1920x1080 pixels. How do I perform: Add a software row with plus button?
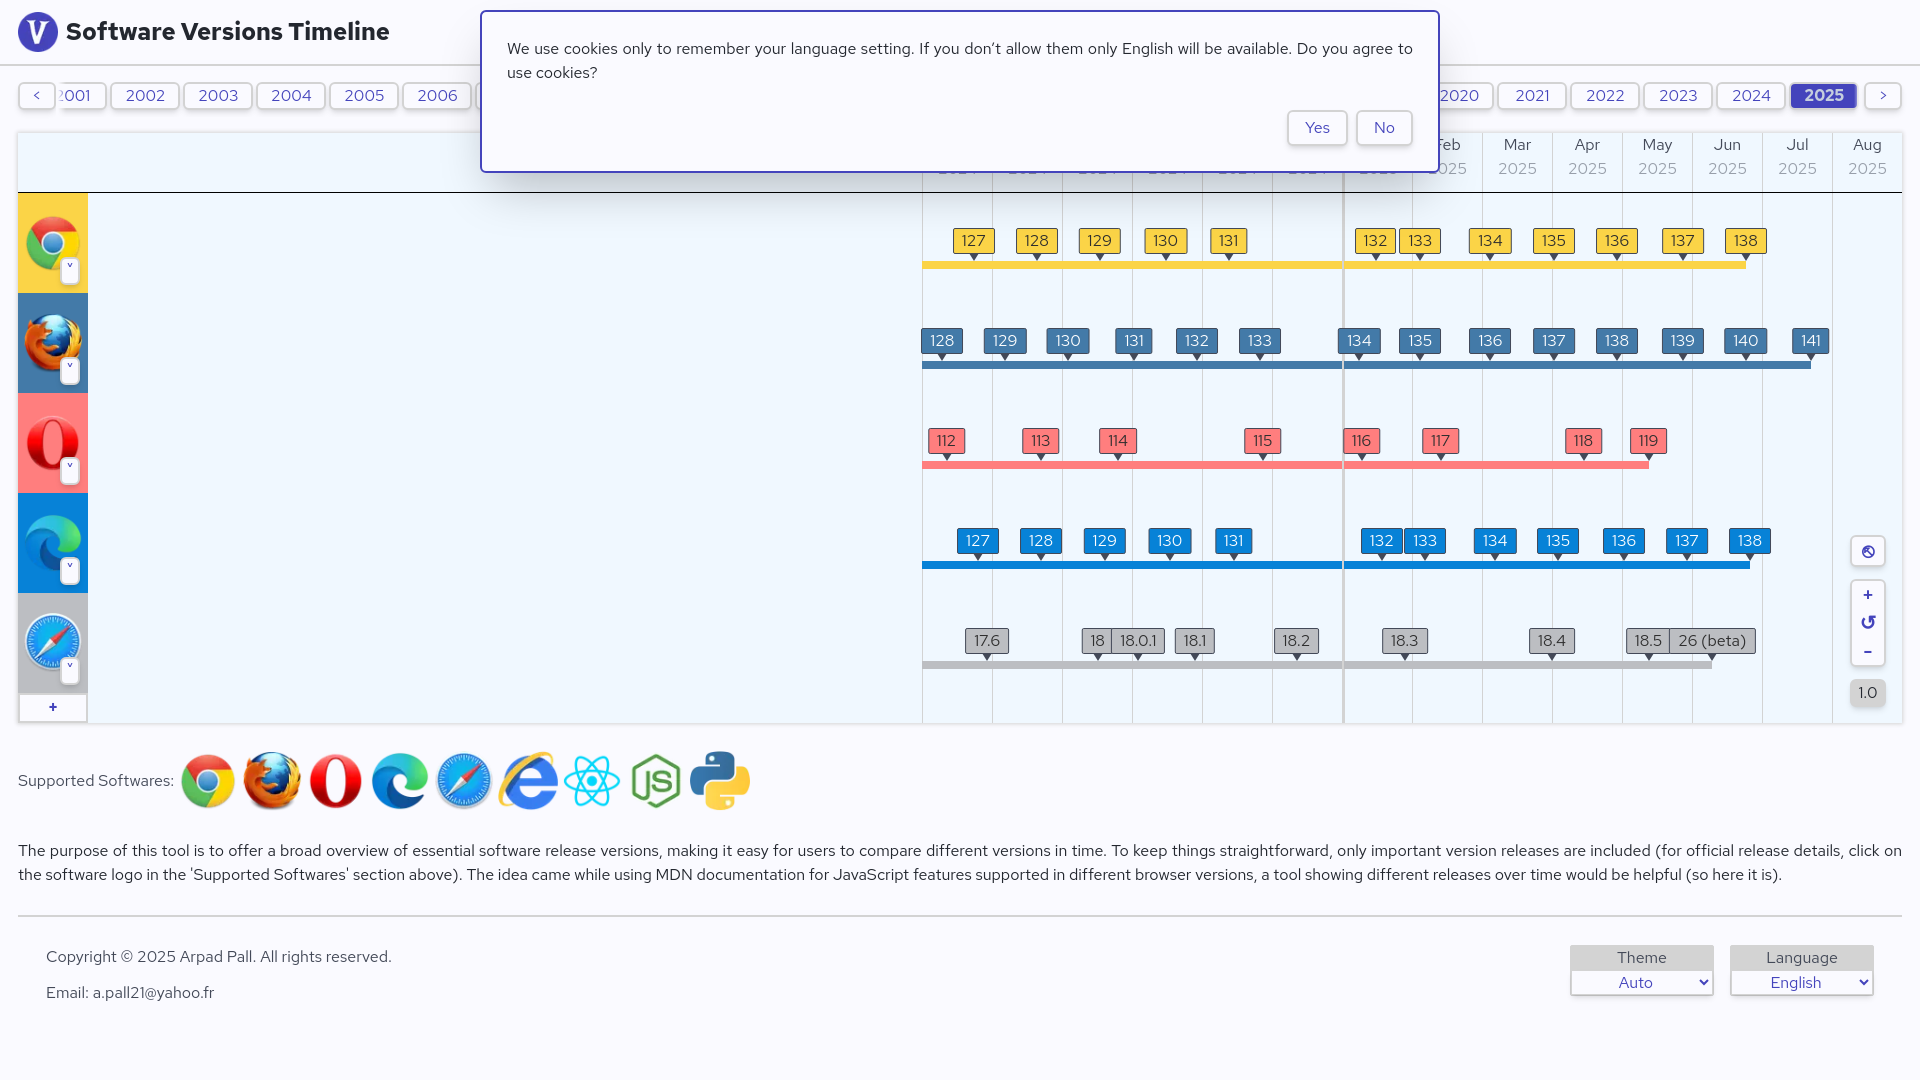(53, 707)
